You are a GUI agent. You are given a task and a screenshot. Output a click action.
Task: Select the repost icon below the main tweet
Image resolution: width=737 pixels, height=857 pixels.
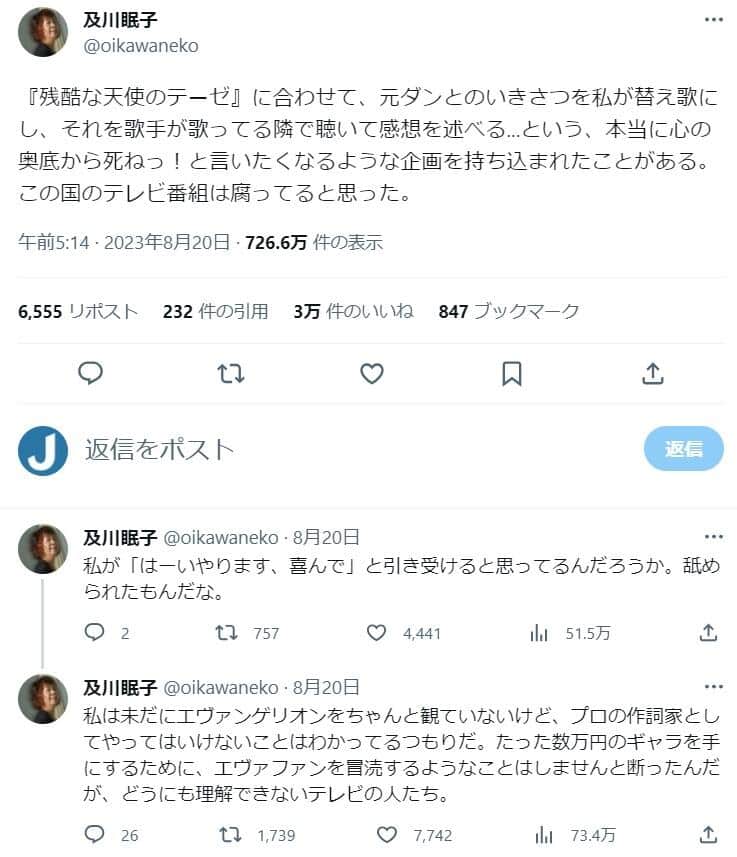(x=230, y=373)
